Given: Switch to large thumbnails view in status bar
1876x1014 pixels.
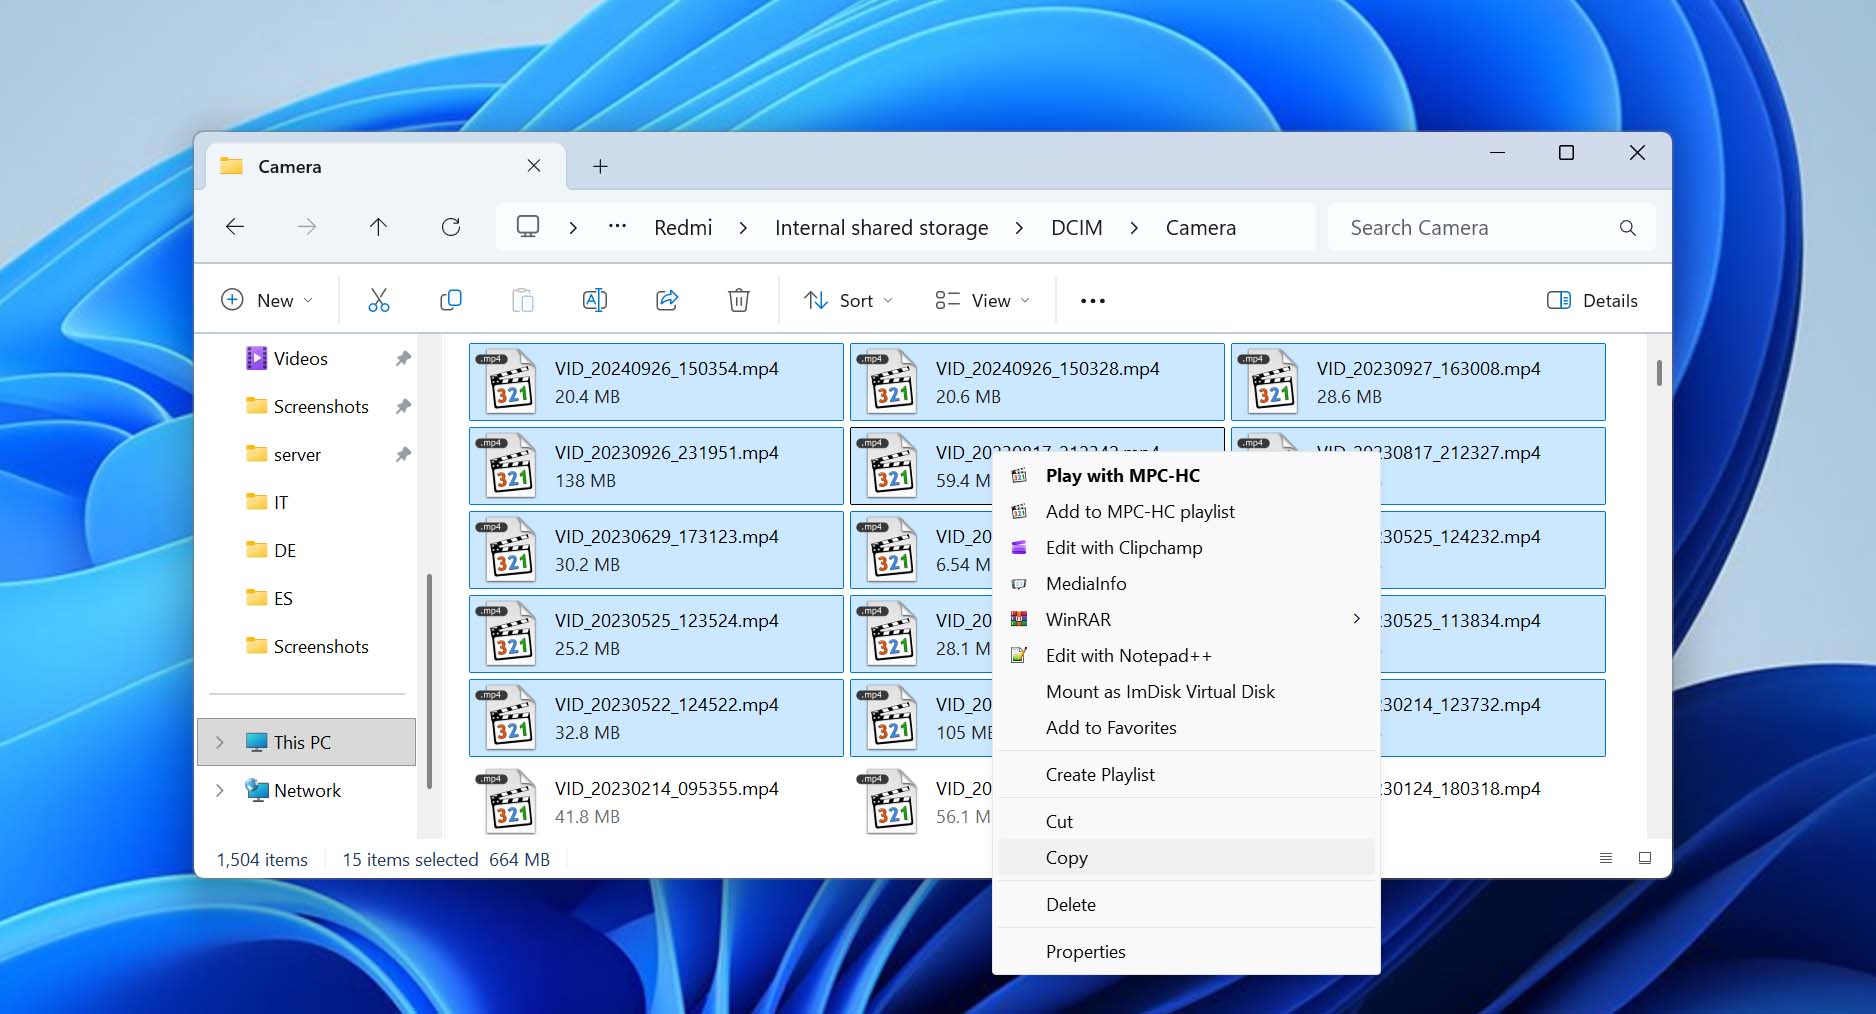Looking at the screenshot, I should (x=1645, y=858).
